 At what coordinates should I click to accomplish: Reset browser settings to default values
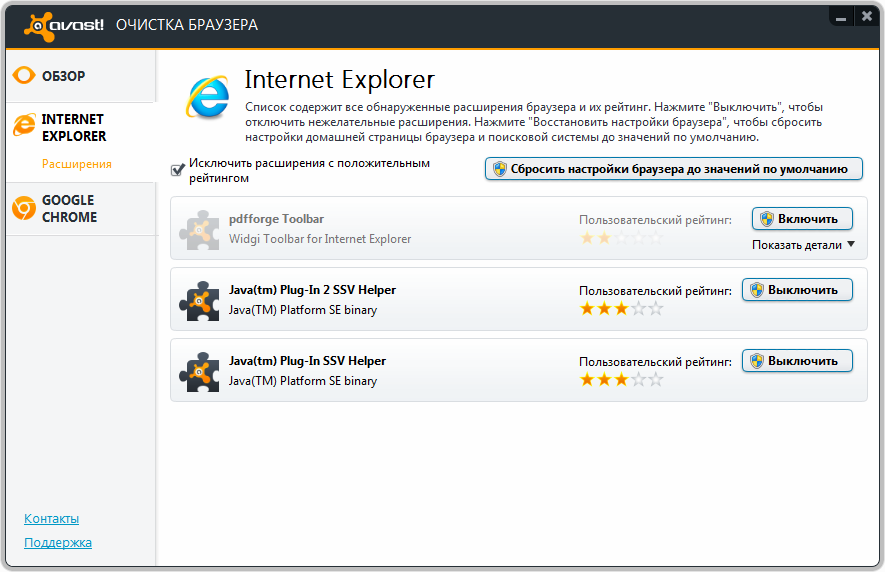click(673, 169)
